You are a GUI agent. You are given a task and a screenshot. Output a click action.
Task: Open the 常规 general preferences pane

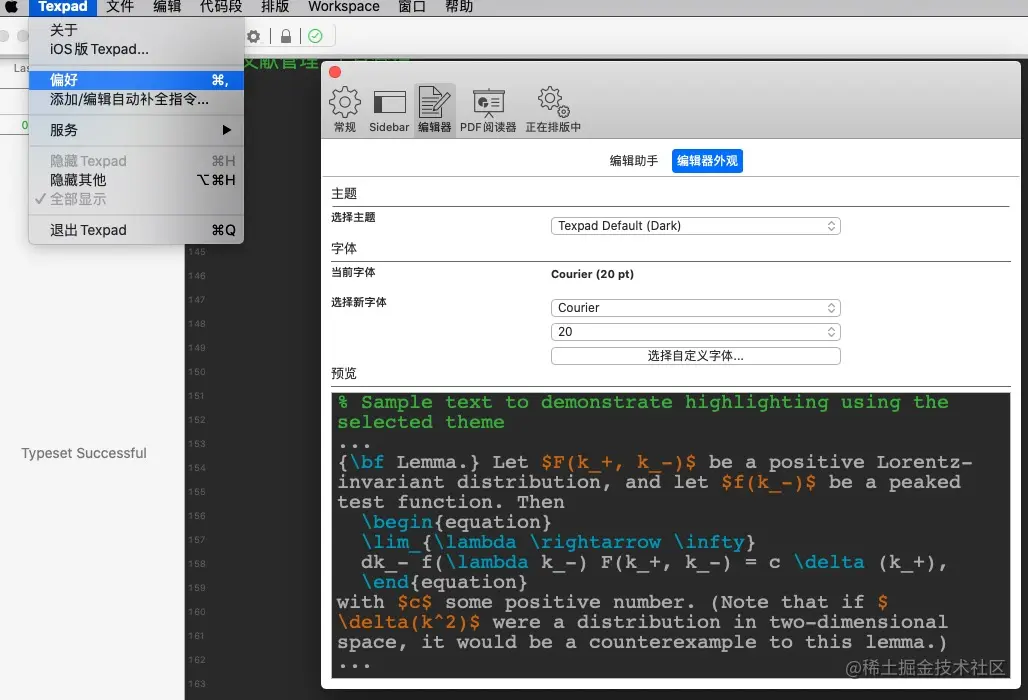pyautogui.click(x=345, y=109)
